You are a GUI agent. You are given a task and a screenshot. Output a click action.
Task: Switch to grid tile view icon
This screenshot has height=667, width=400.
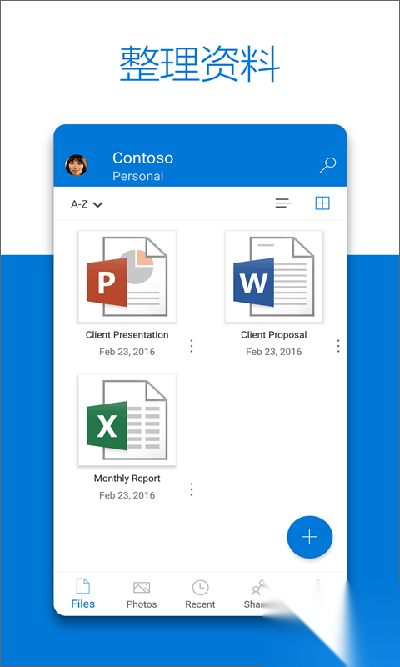tap(323, 203)
